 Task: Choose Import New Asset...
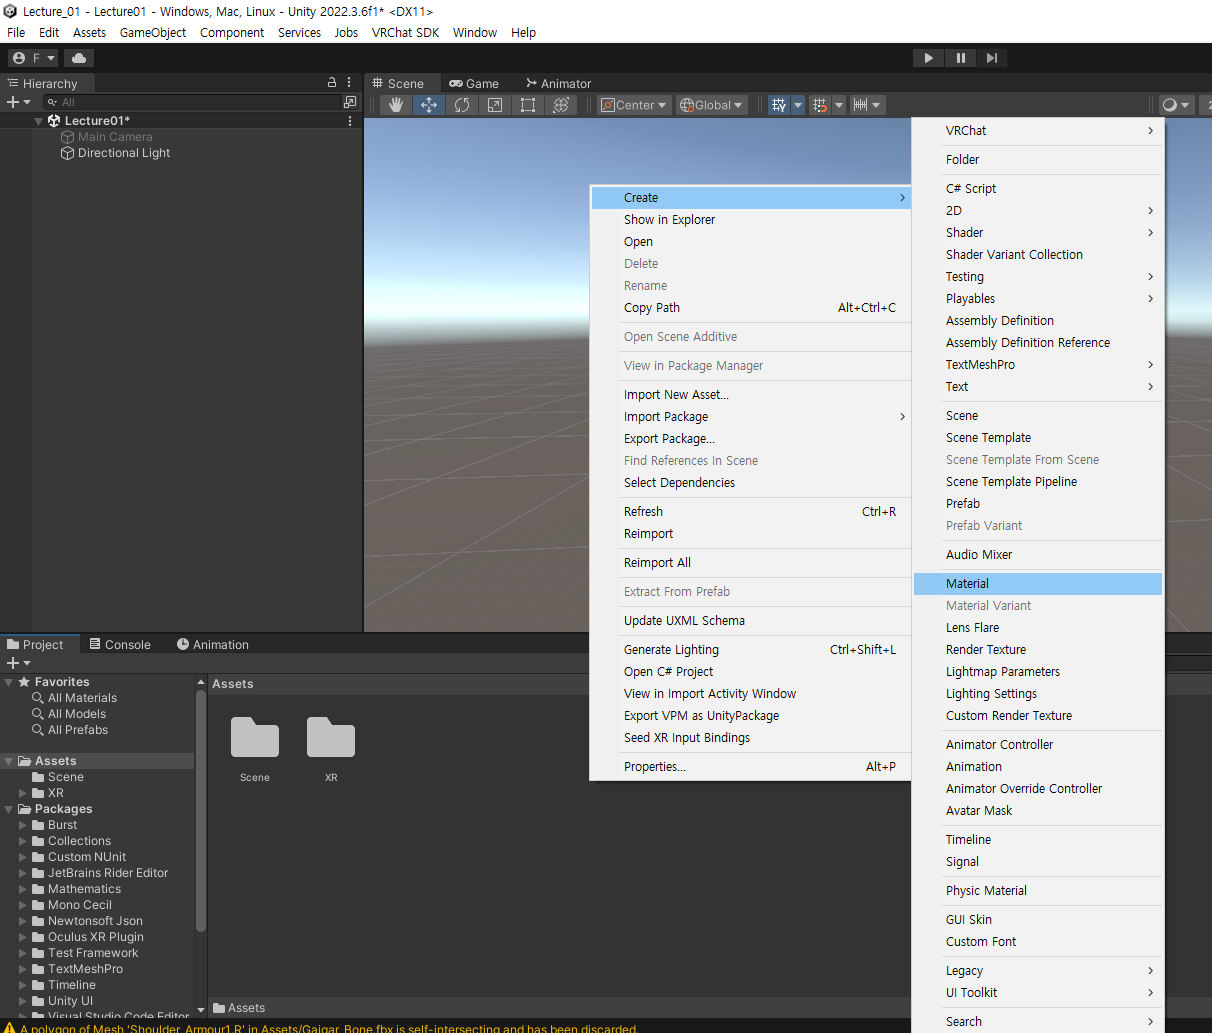click(x=750, y=395)
